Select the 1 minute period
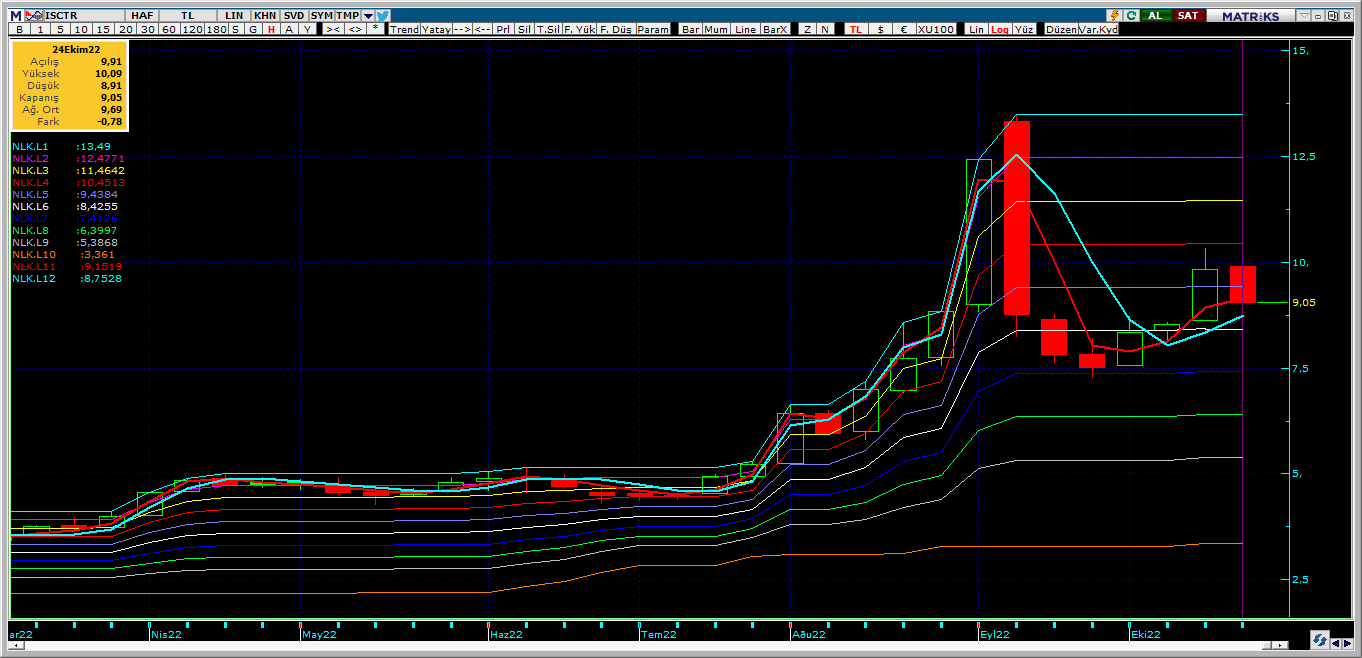The height and width of the screenshot is (658, 1362). 40,29
